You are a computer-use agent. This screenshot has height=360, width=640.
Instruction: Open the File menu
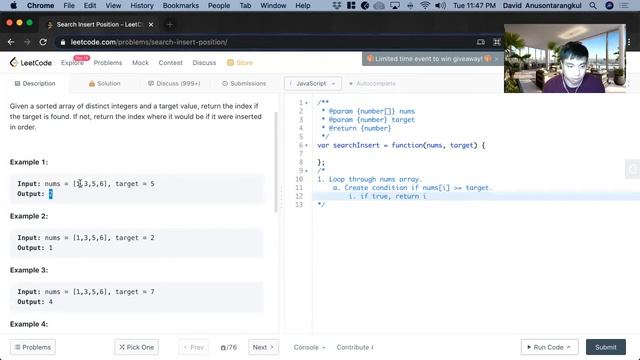(69, 5)
